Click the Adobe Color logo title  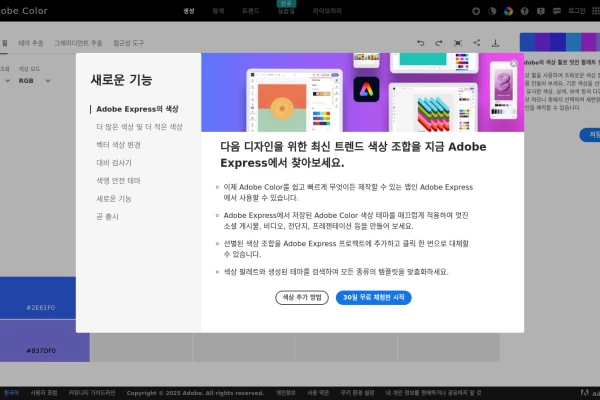(x=24, y=11)
